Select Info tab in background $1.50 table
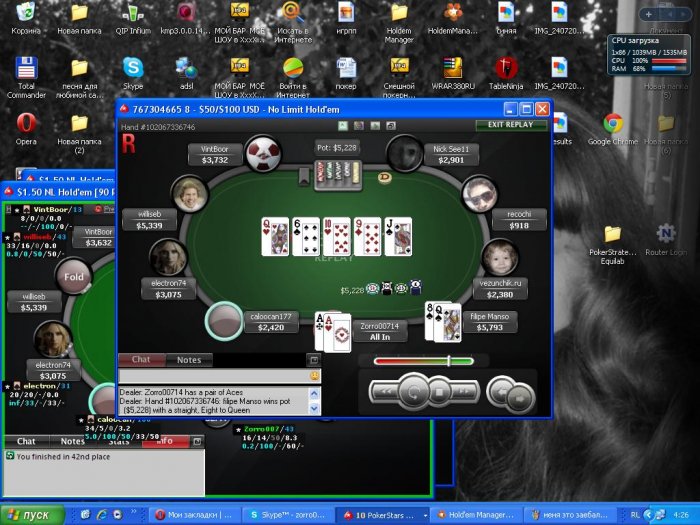 [x=165, y=442]
